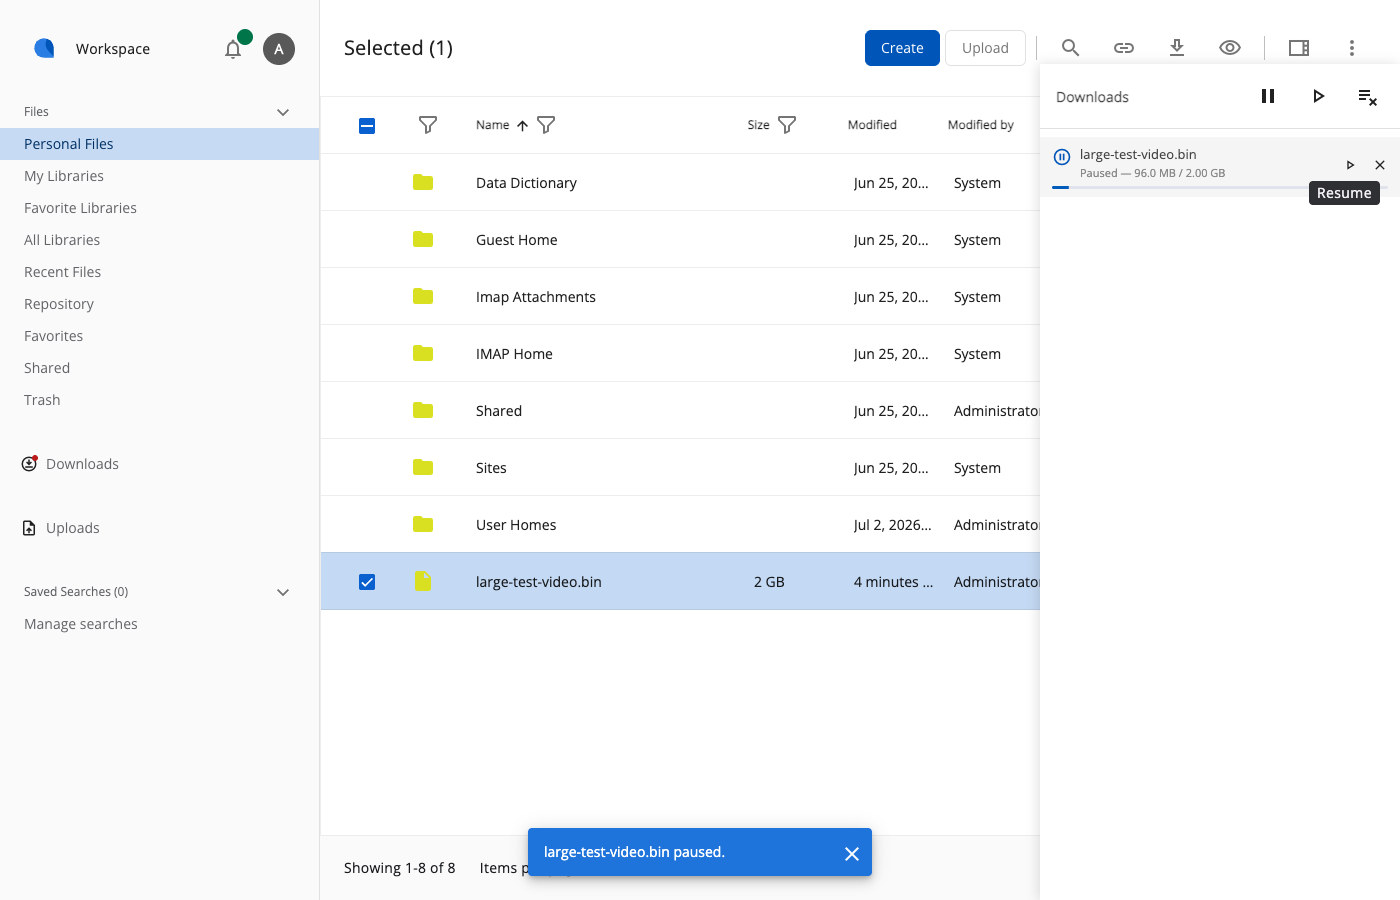Click the Create button
The image size is (1400, 900).
click(902, 48)
